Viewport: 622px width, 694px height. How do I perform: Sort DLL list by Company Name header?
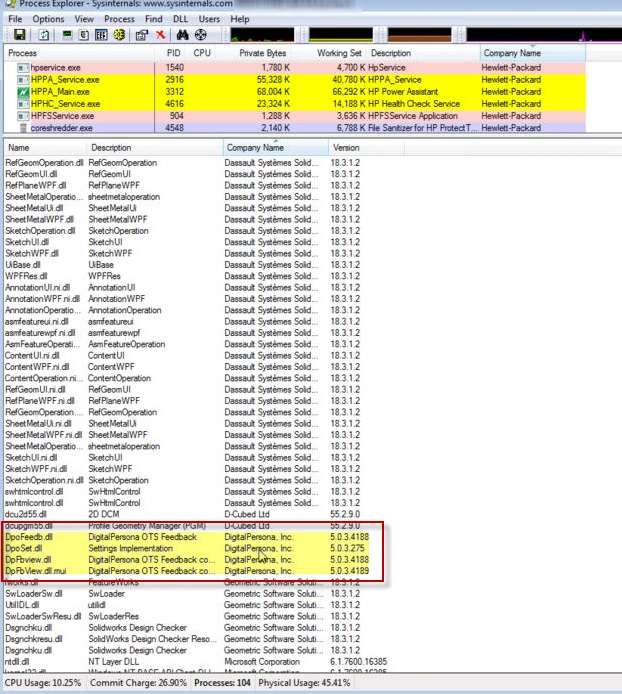[x=276, y=148]
